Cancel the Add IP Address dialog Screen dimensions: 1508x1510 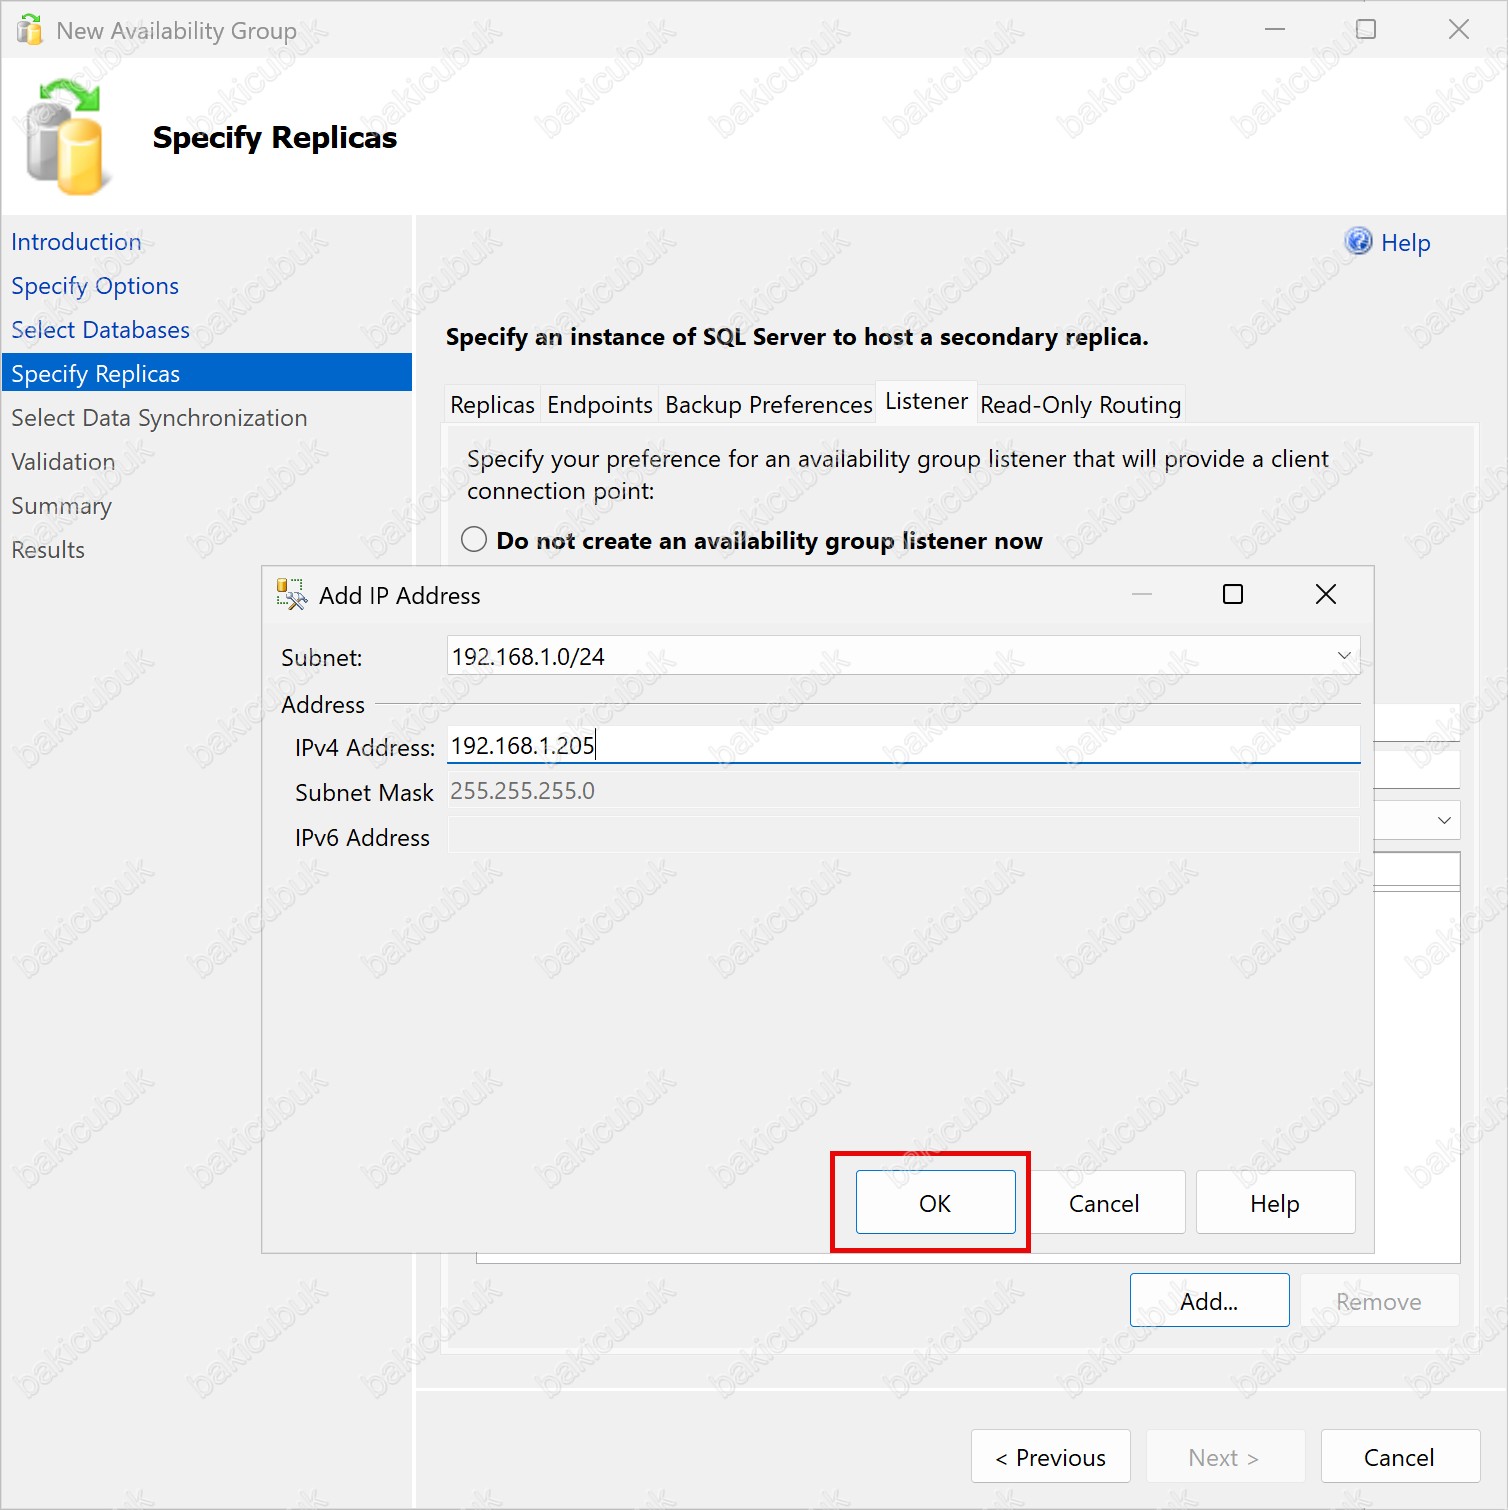pos(1104,1203)
